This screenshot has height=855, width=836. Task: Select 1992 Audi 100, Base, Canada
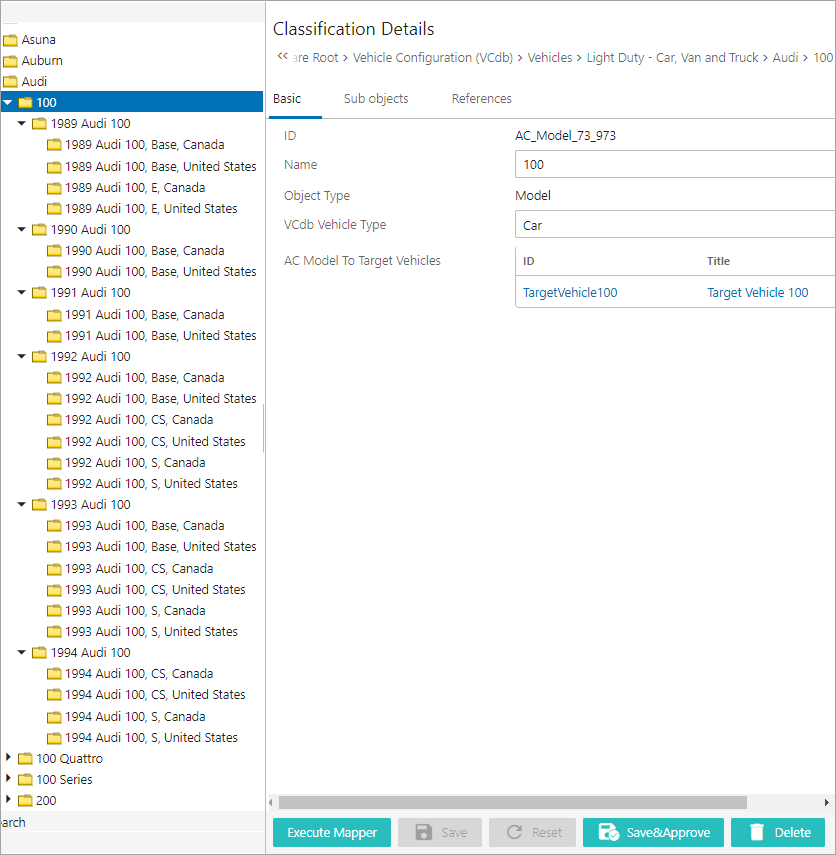pos(145,378)
